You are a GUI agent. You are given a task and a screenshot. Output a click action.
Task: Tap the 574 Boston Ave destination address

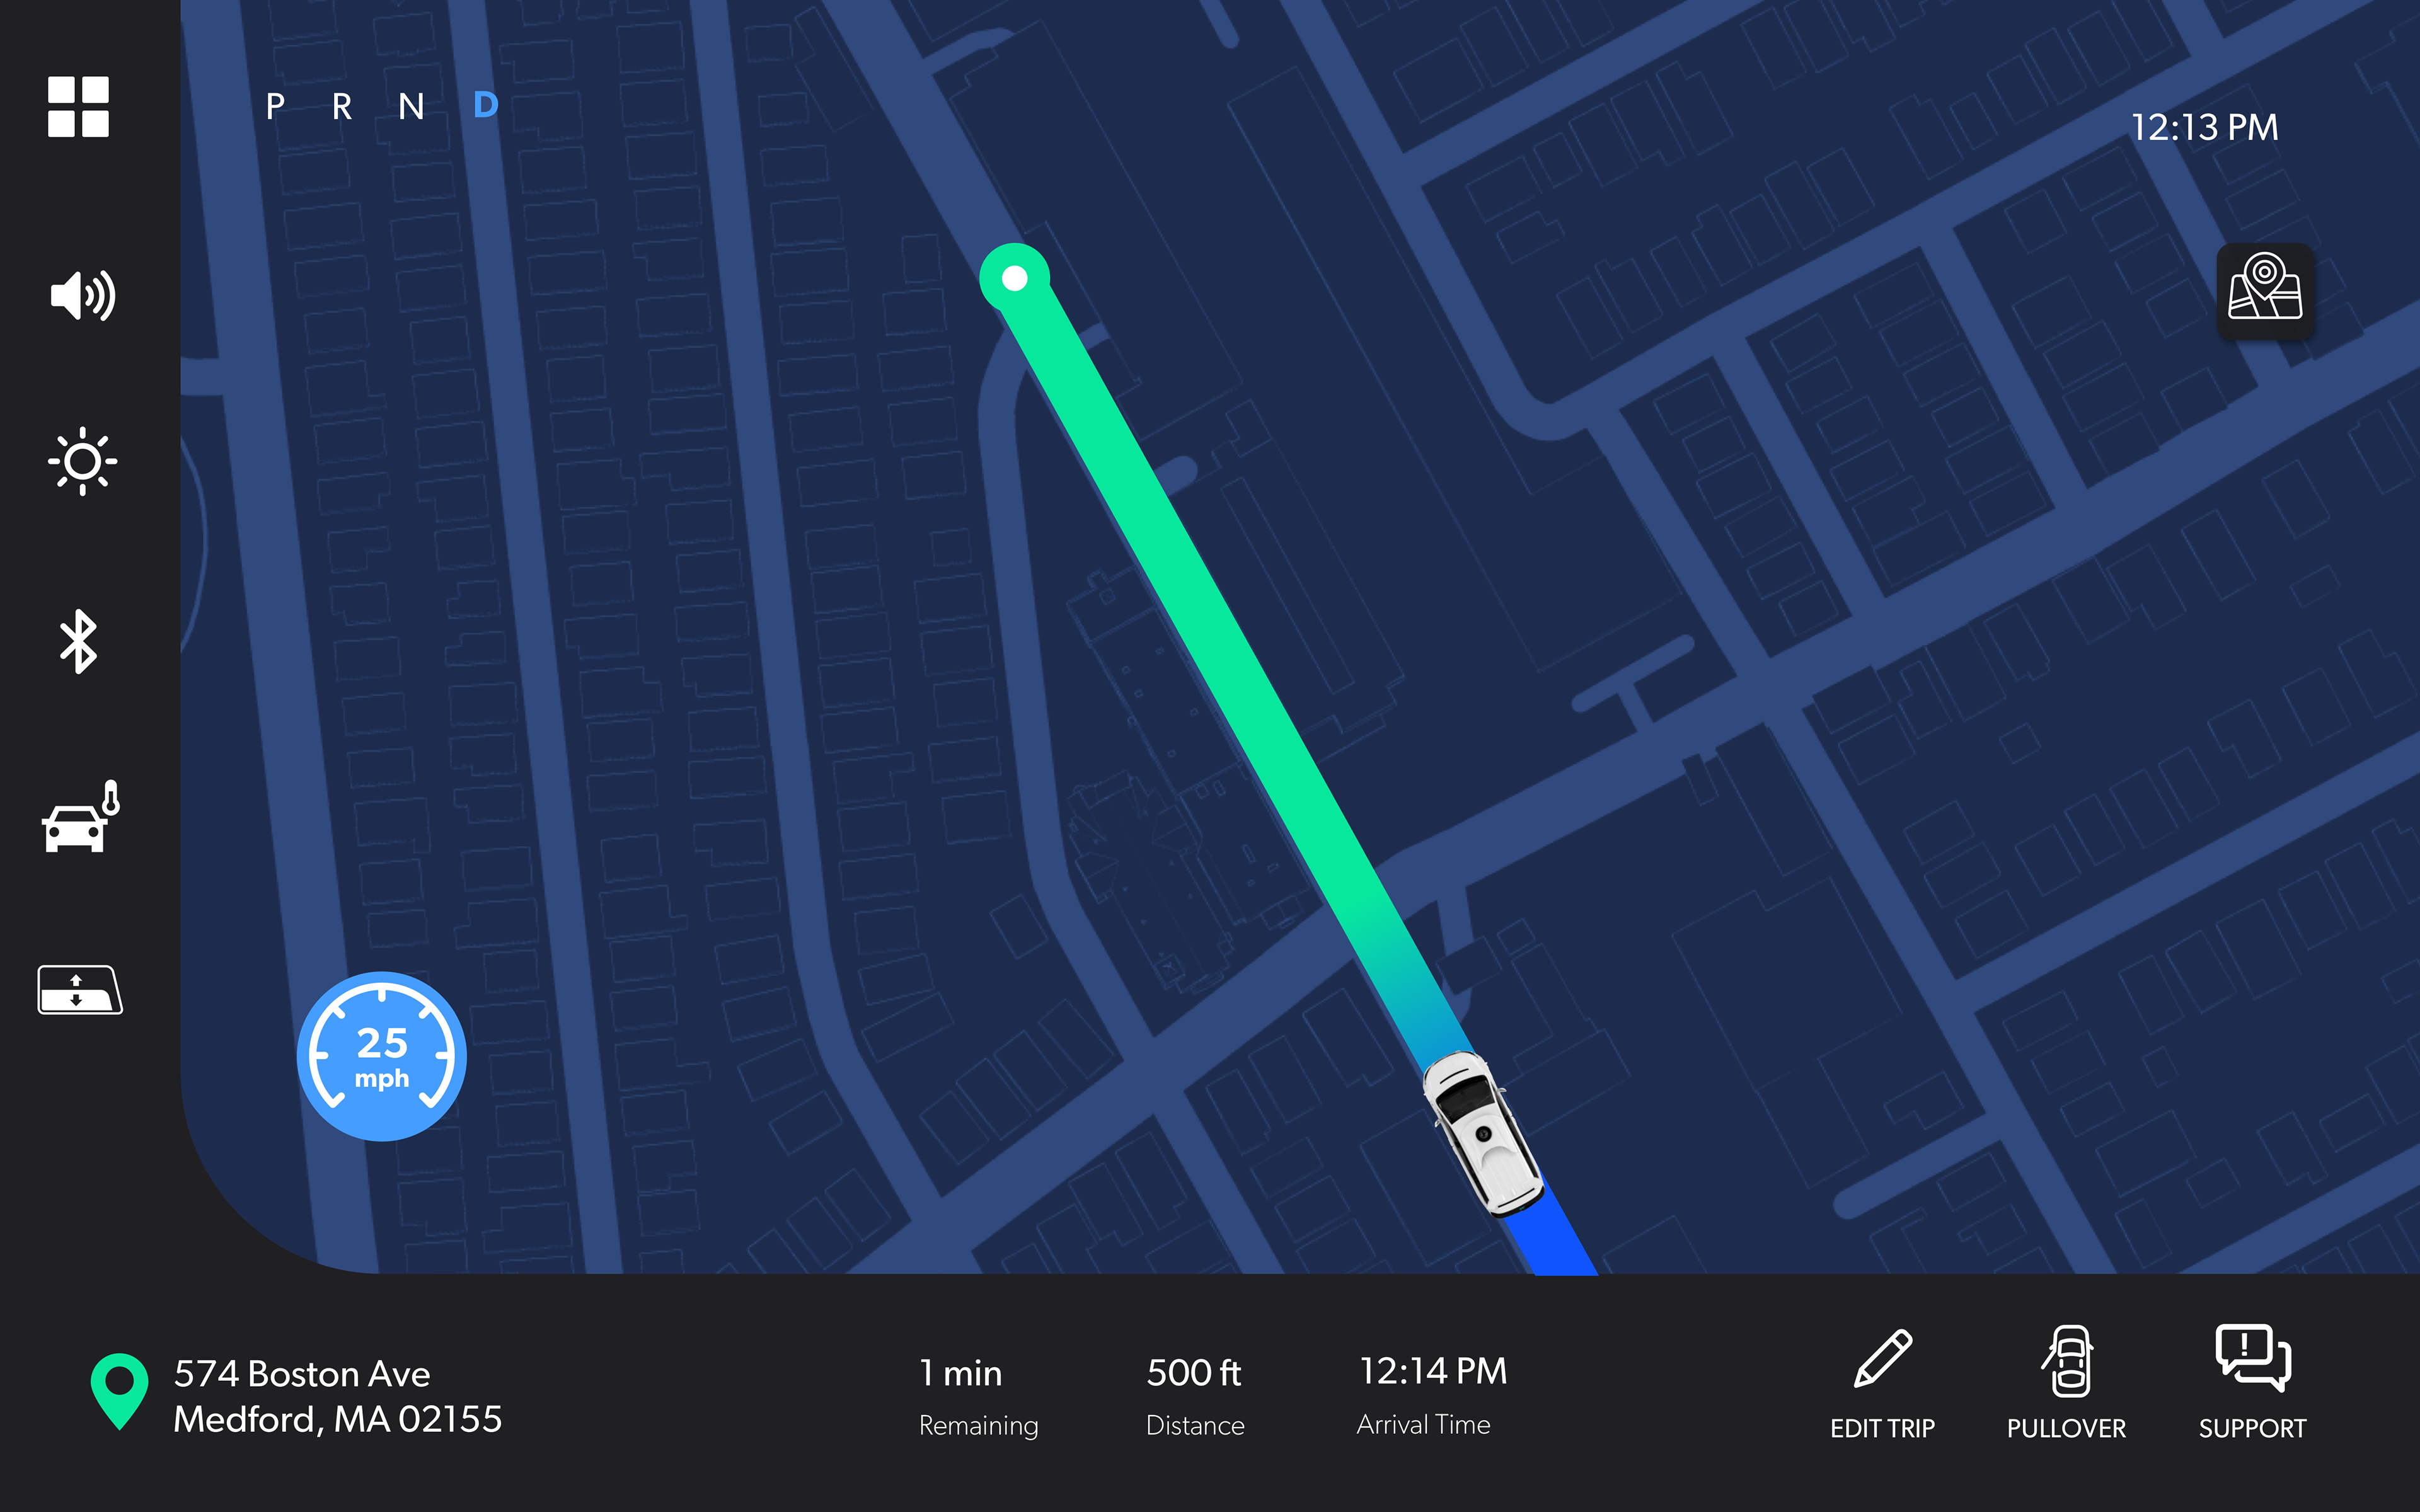pyautogui.click(x=338, y=1396)
